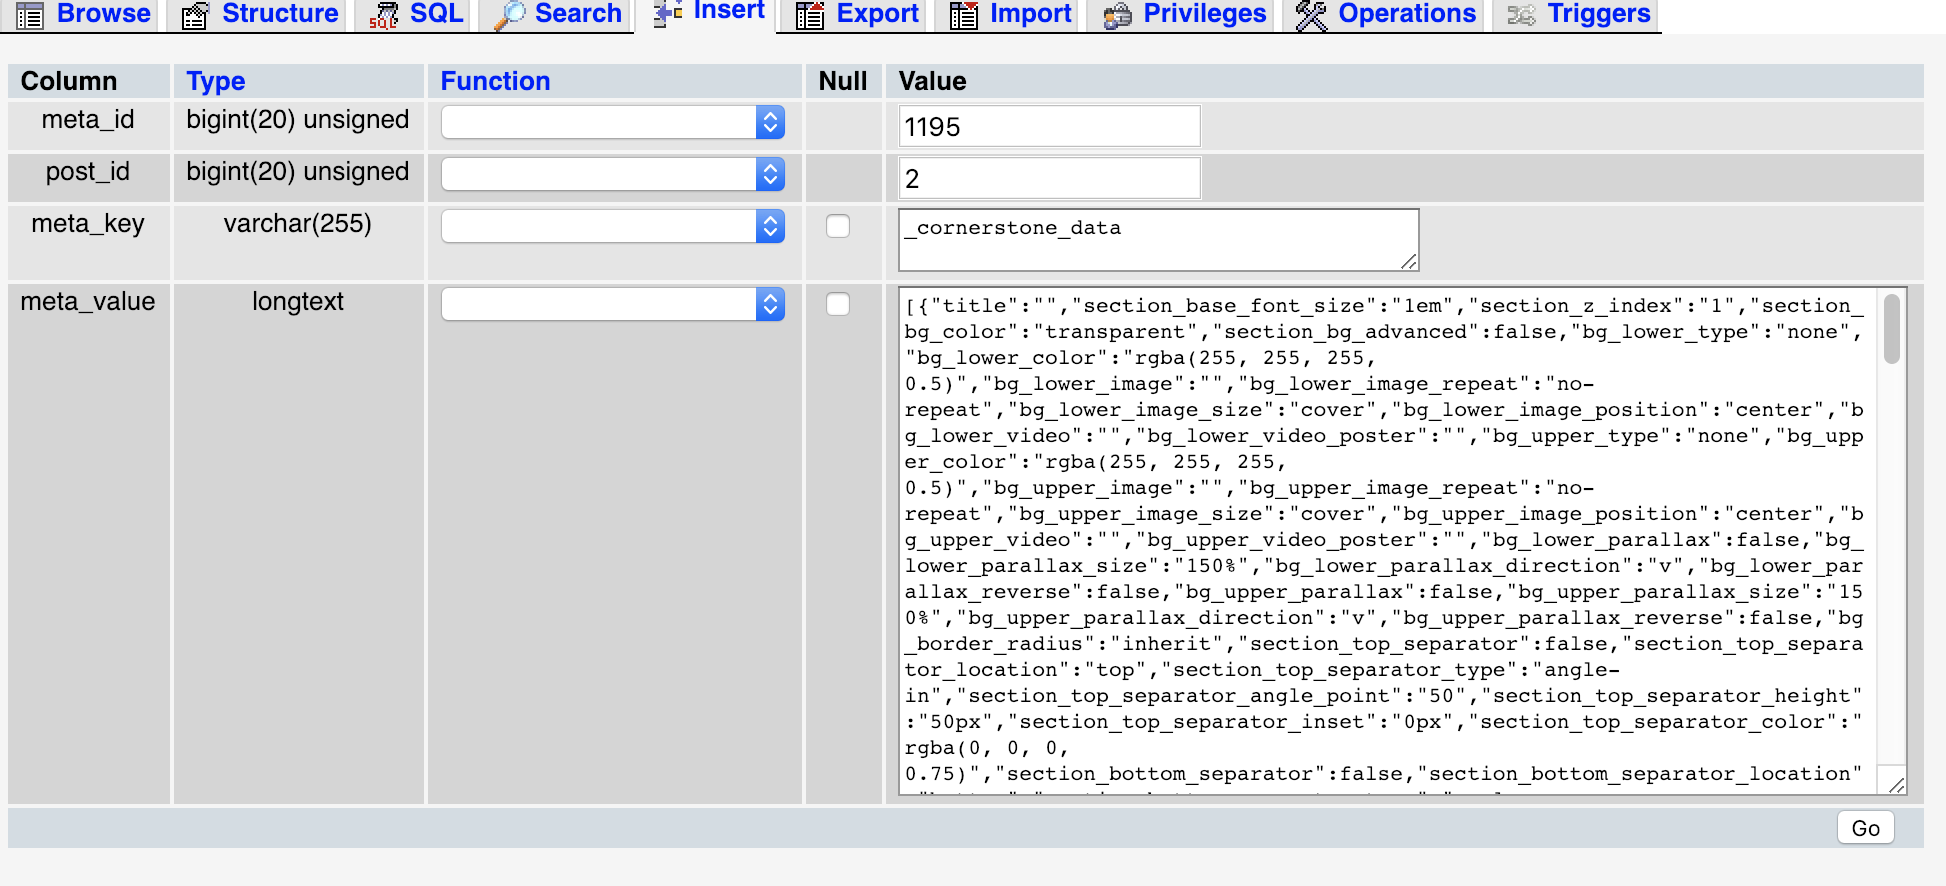Sort by the Type column header link
The image size is (1946, 886).
click(x=216, y=81)
